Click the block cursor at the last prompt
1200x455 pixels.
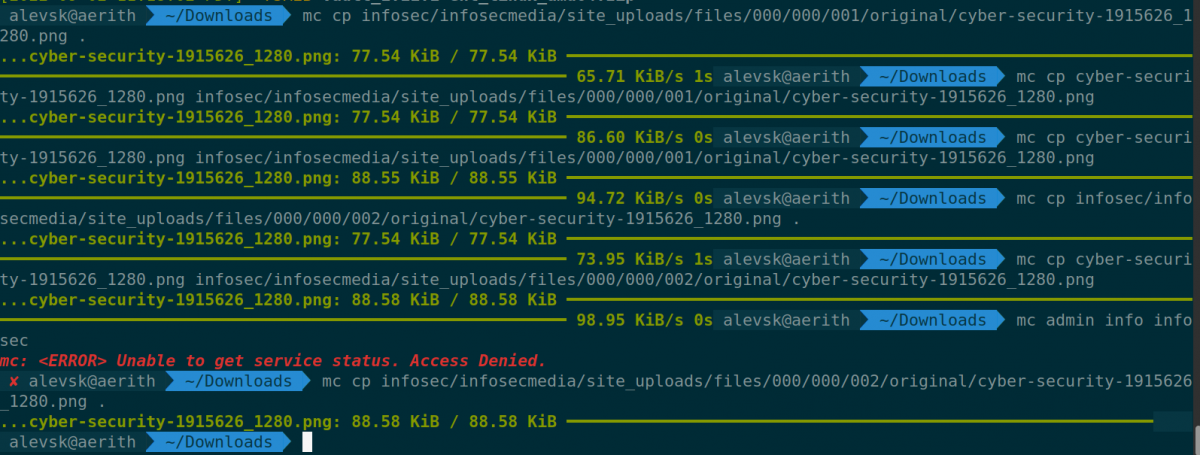[307, 442]
